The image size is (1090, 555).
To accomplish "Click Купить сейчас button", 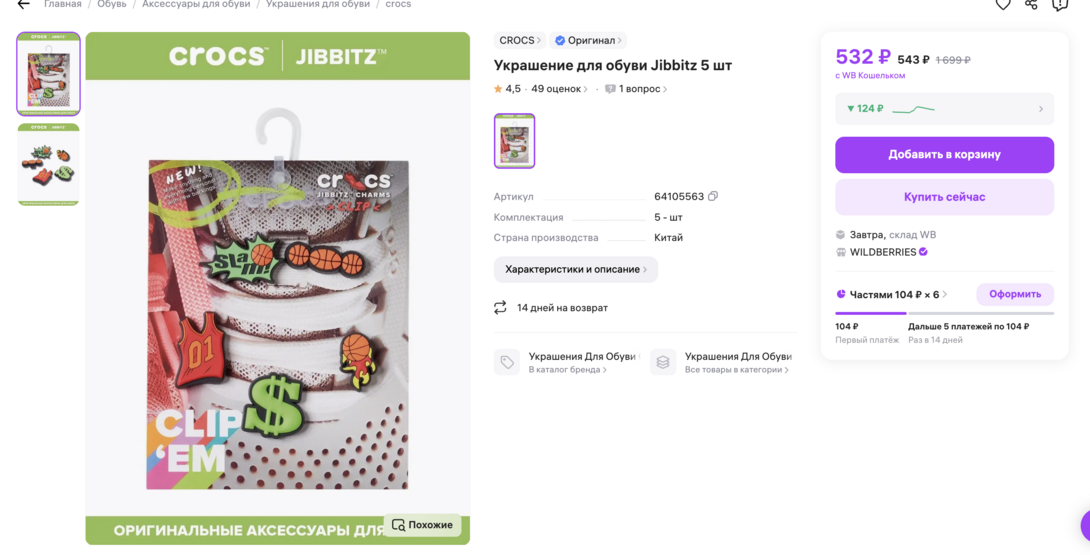I will click(944, 197).
